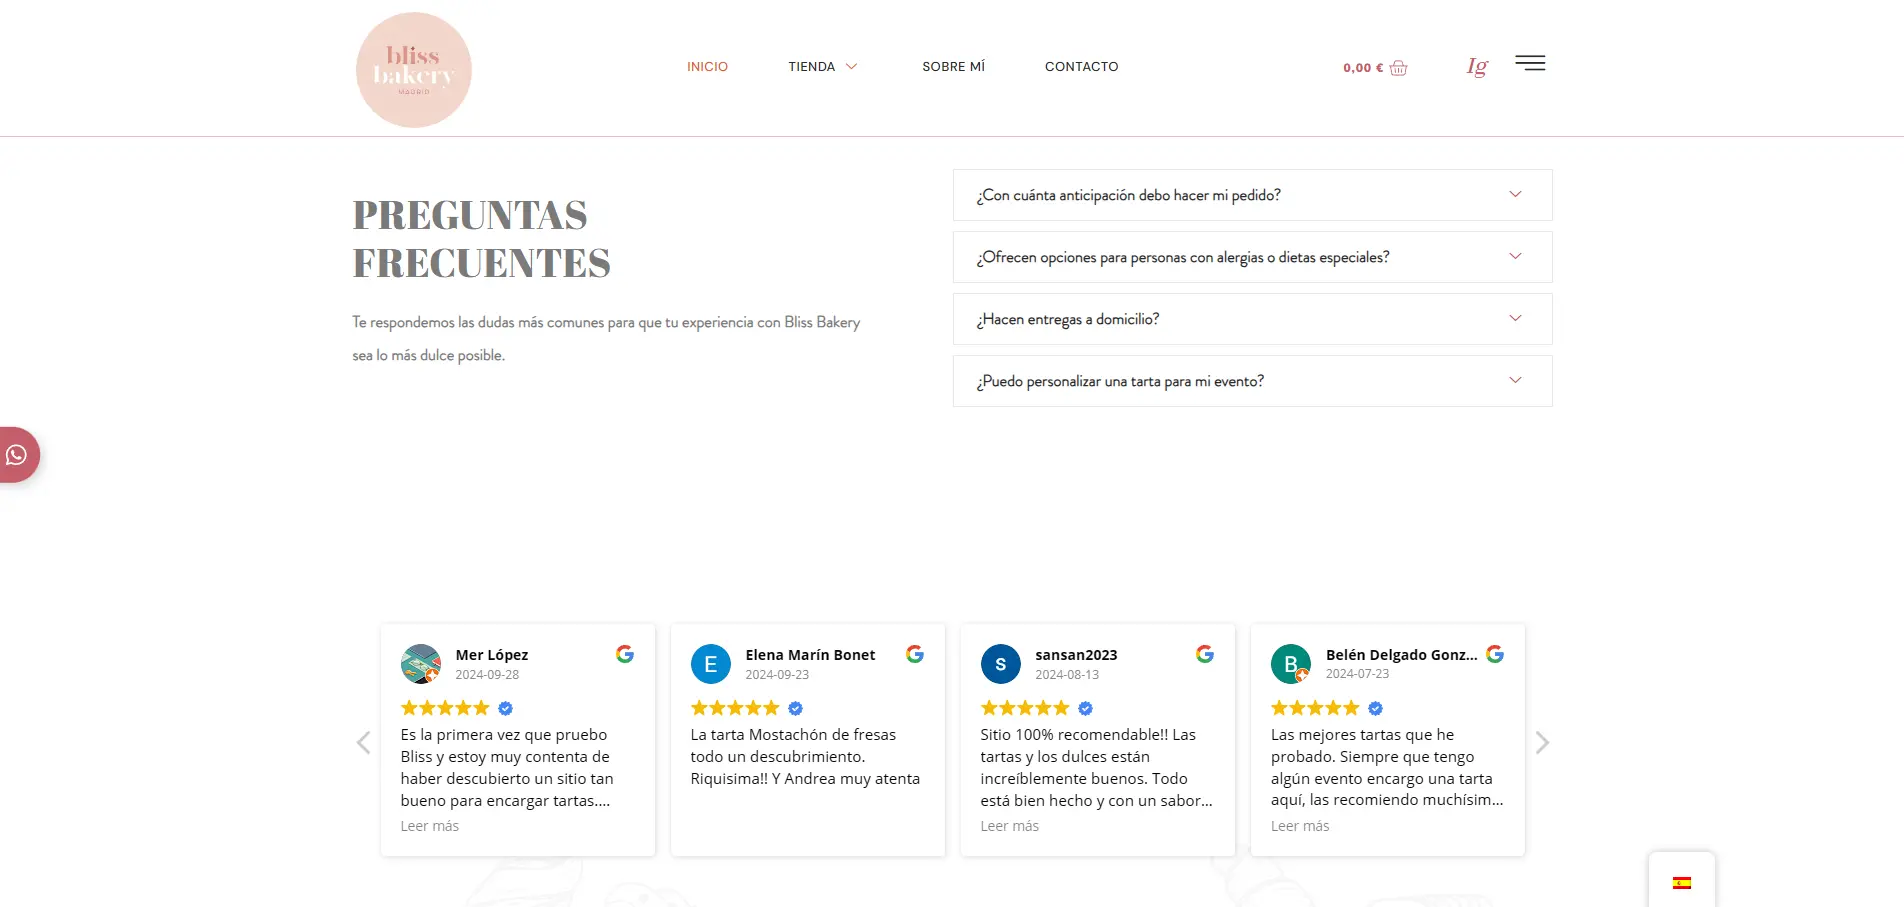Viewport: 1904px width, 907px height.
Task: Open CONTACTO page
Action: 1081,67
